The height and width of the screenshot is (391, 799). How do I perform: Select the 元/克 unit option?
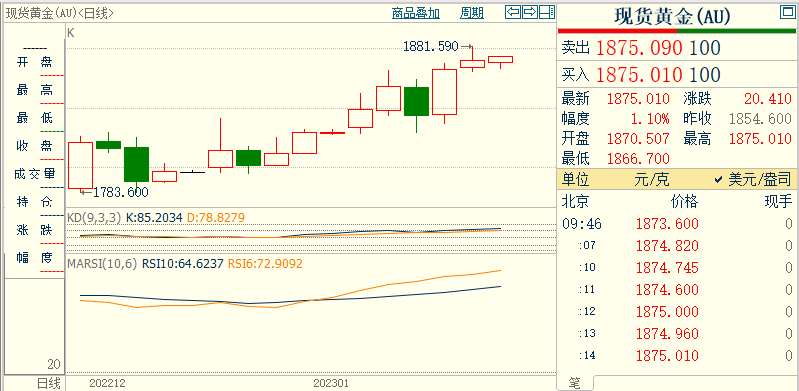pos(652,179)
